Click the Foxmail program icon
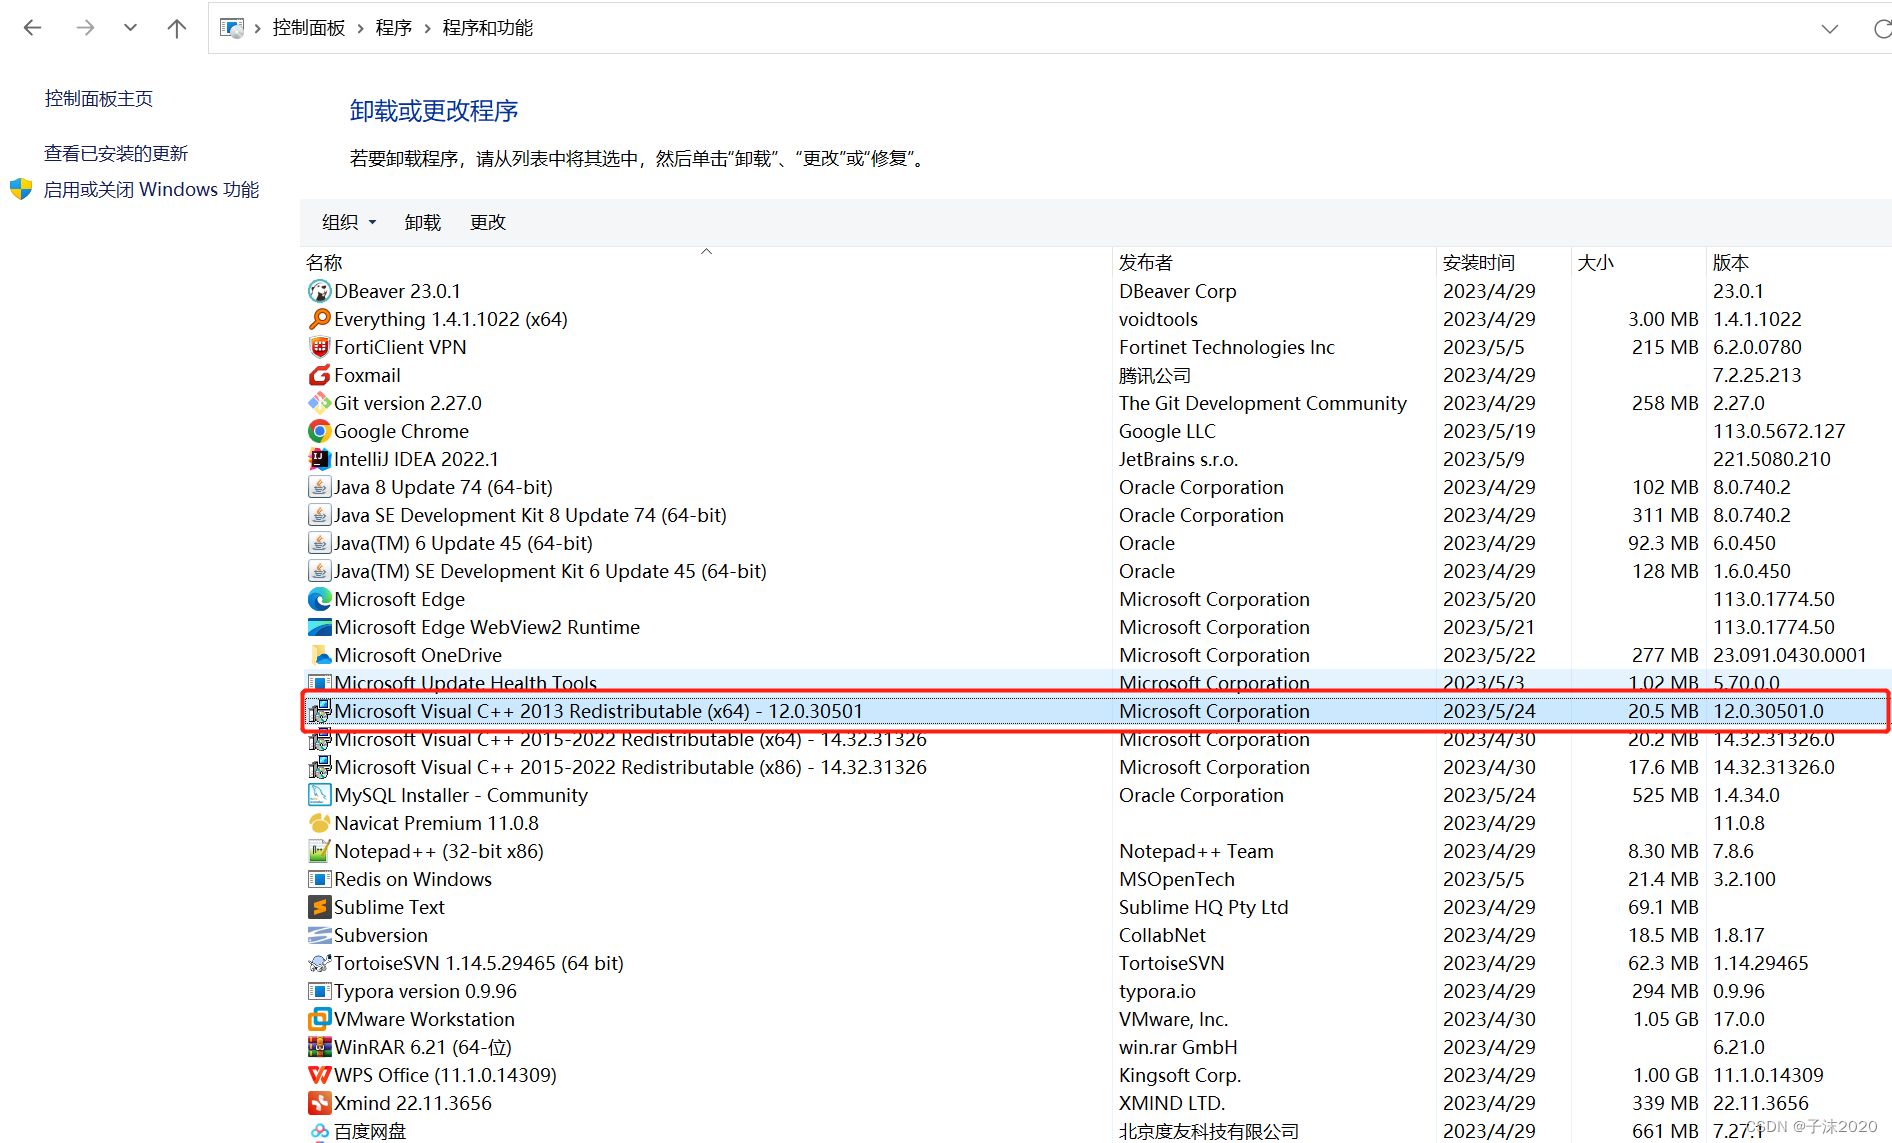1892x1143 pixels. [319, 375]
